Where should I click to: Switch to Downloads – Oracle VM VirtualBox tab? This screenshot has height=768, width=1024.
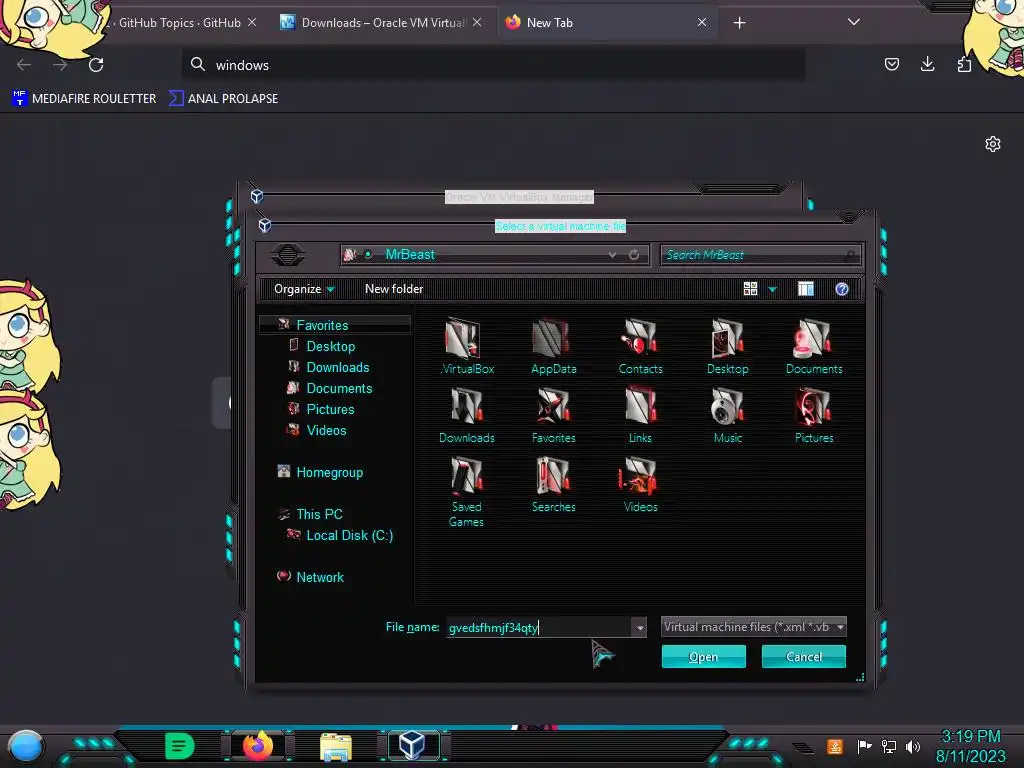381,23
